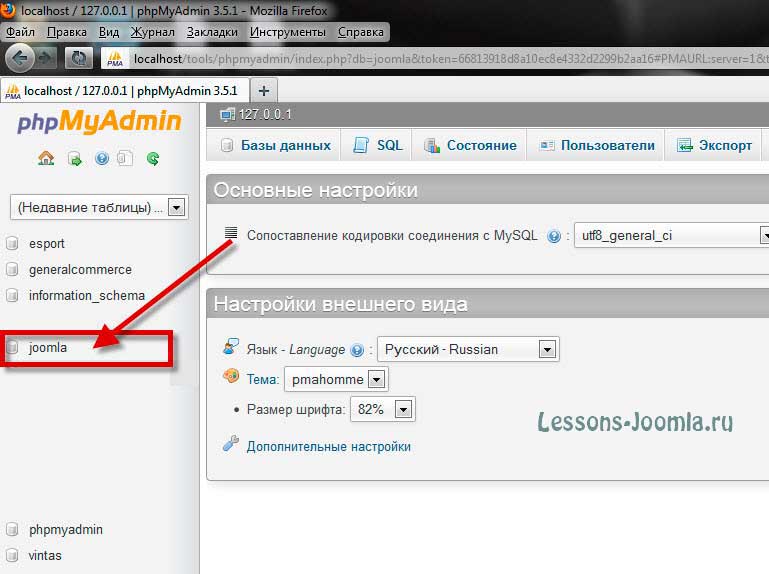Open the Русский - Russian language dropdown
The height and width of the screenshot is (574, 769).
pos(468,349)
